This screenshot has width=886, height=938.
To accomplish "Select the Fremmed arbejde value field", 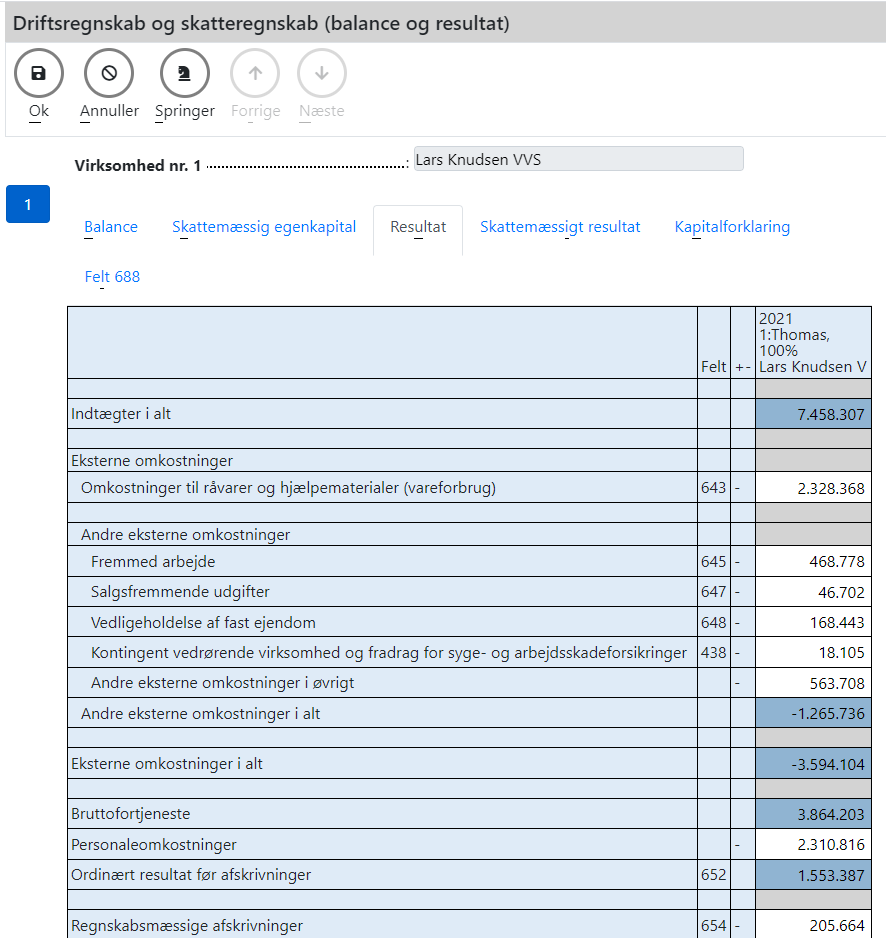I will pos(812,562).
